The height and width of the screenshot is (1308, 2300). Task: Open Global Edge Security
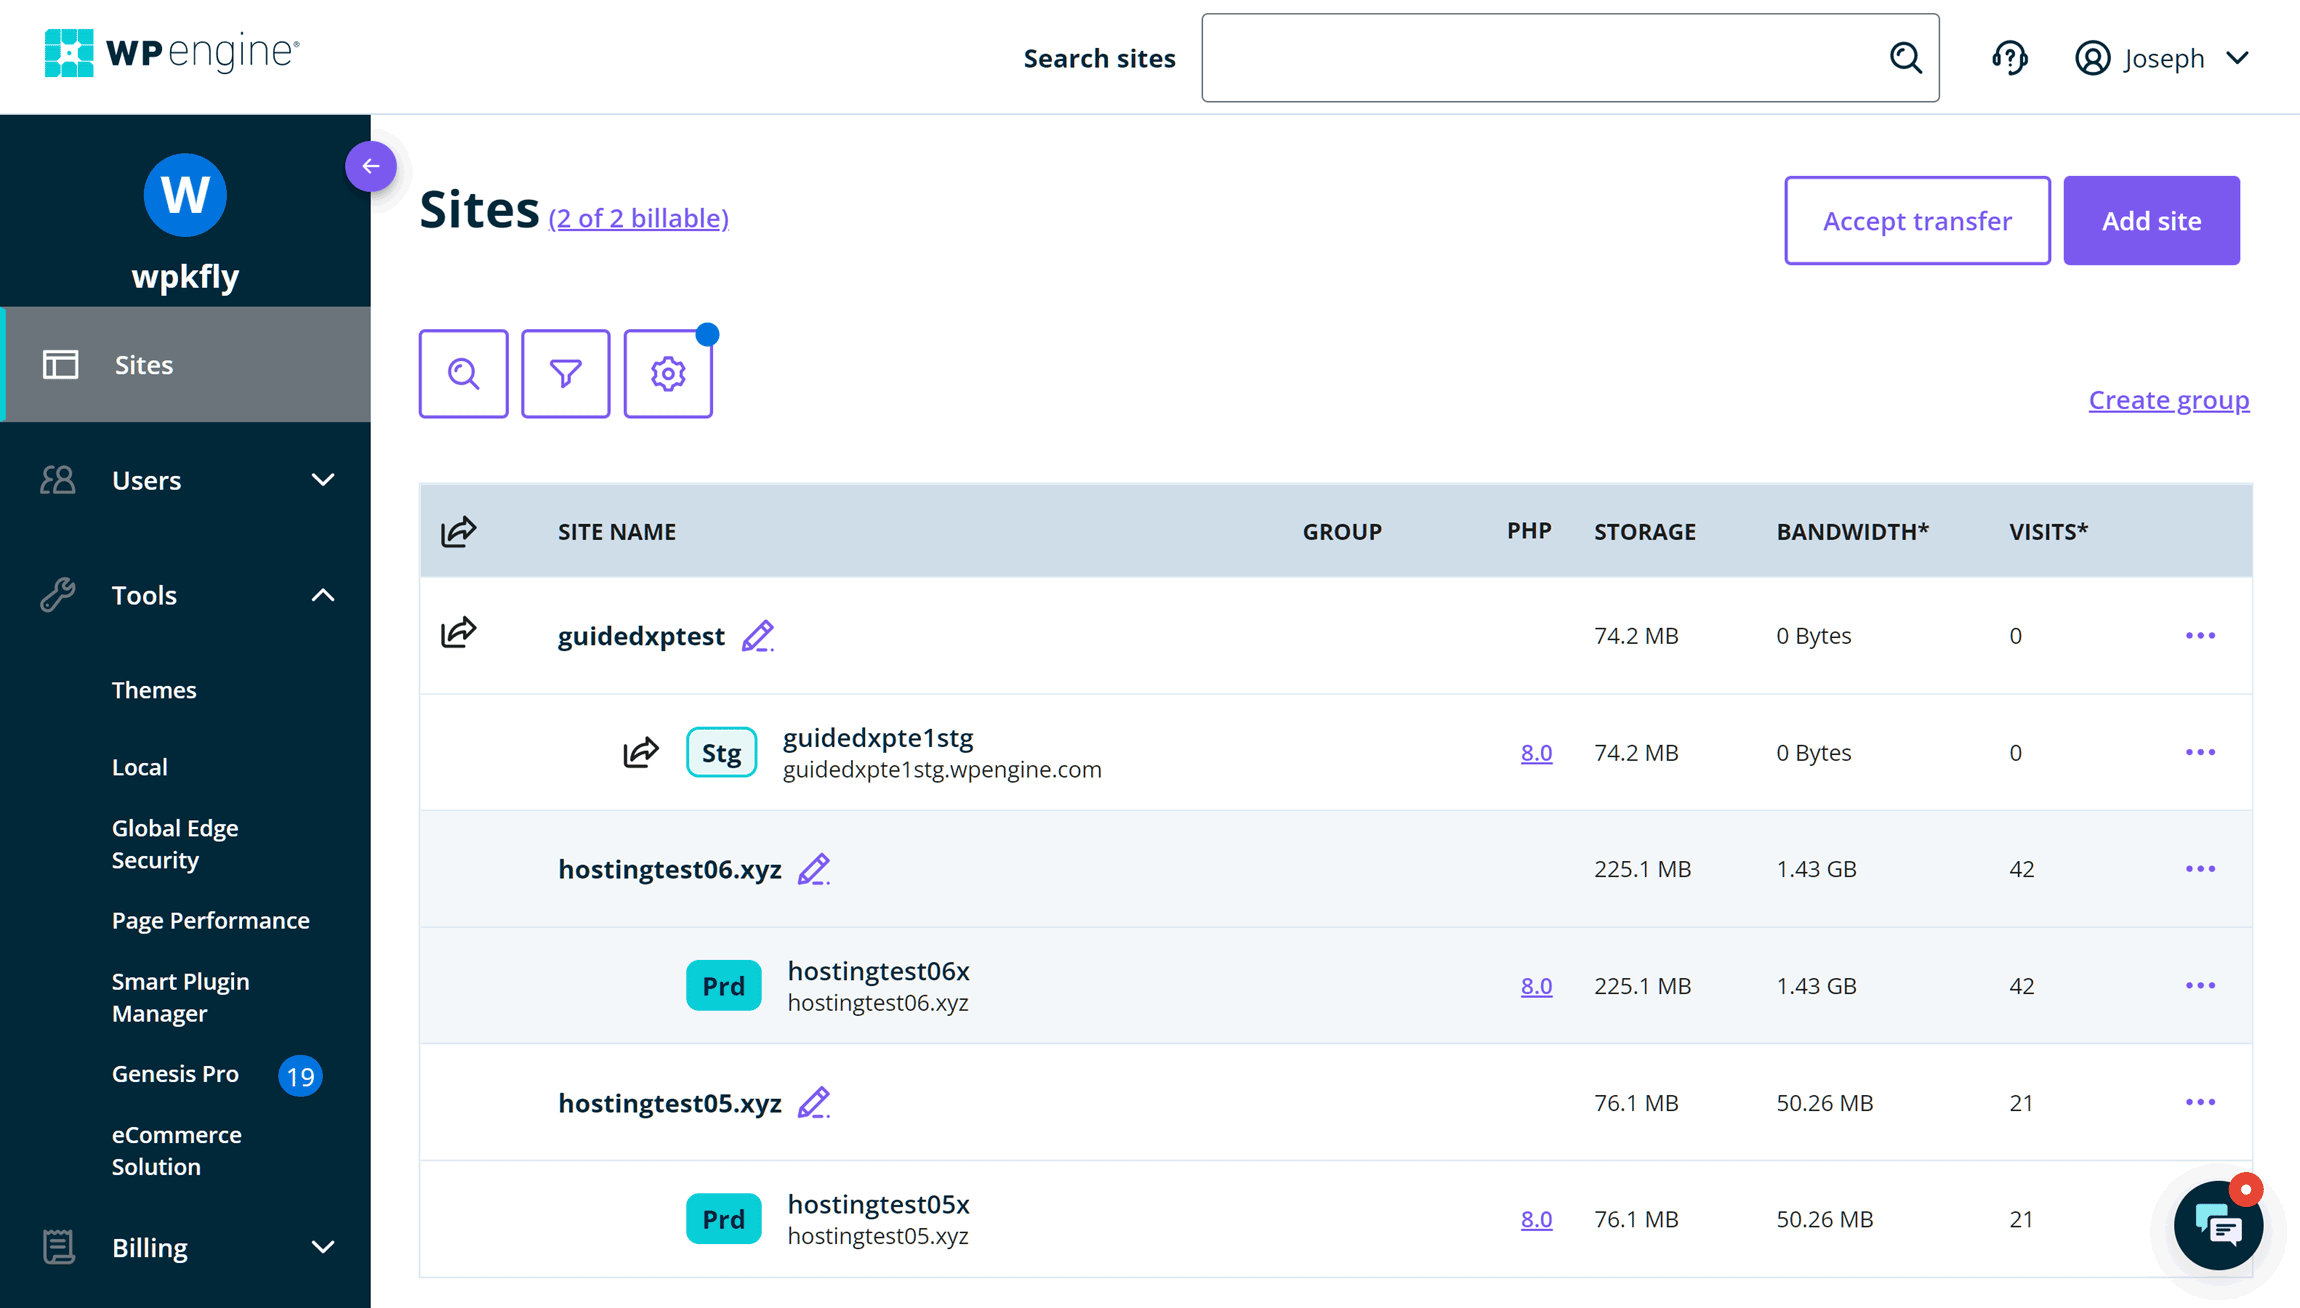(x=175, y=844)
